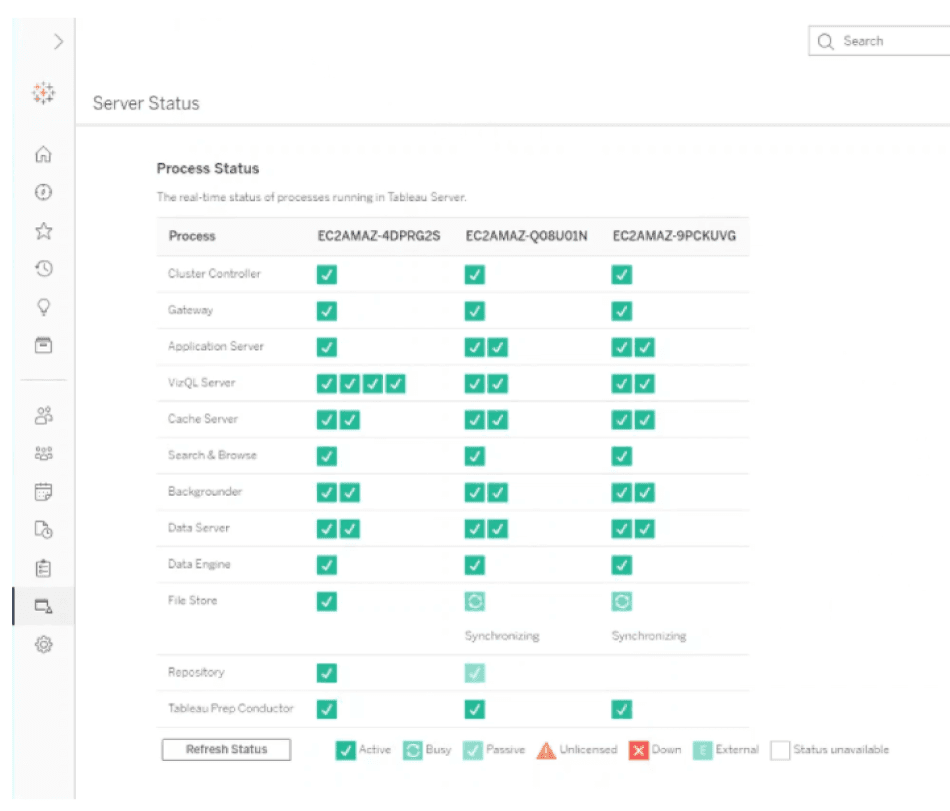The height and width of the screenshot is (811, 950).
Task: Click the EC2AMAZ-9PCKUVG column header
Action: [x=674, y=236]
